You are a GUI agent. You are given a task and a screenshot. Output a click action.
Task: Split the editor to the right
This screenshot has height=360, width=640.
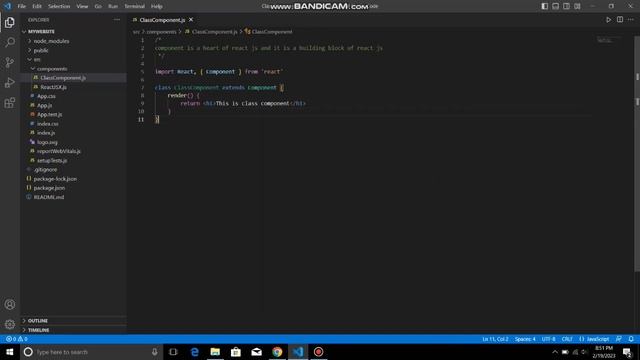click(620, 20)
